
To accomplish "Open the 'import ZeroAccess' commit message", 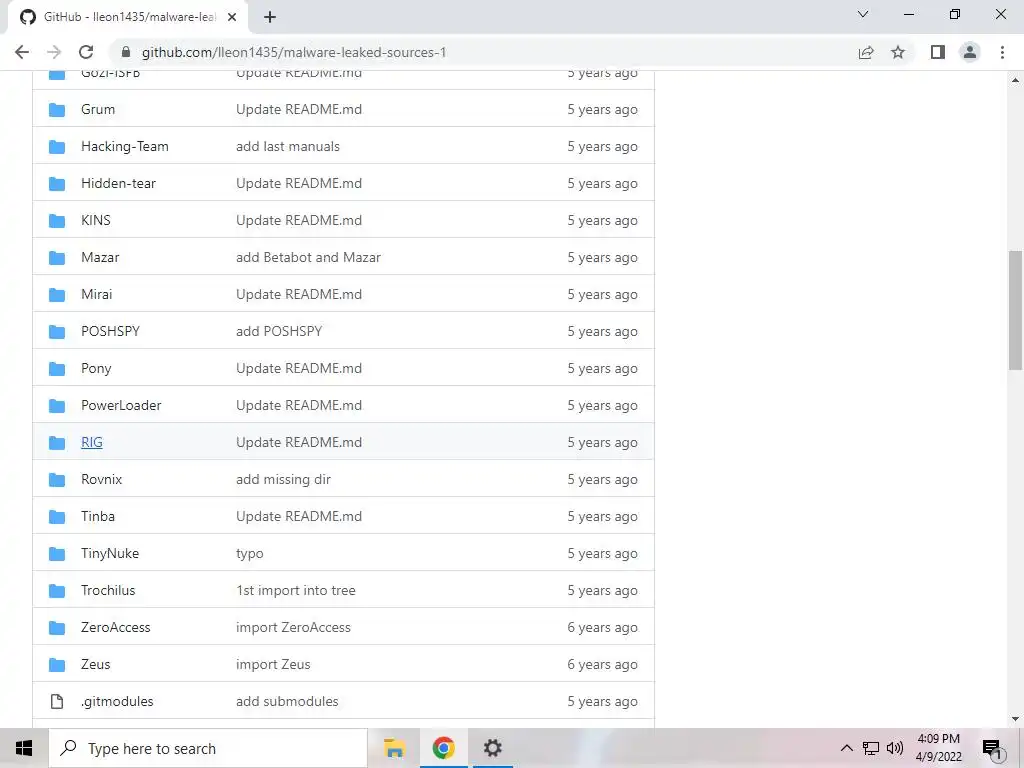I will point(293,628).
